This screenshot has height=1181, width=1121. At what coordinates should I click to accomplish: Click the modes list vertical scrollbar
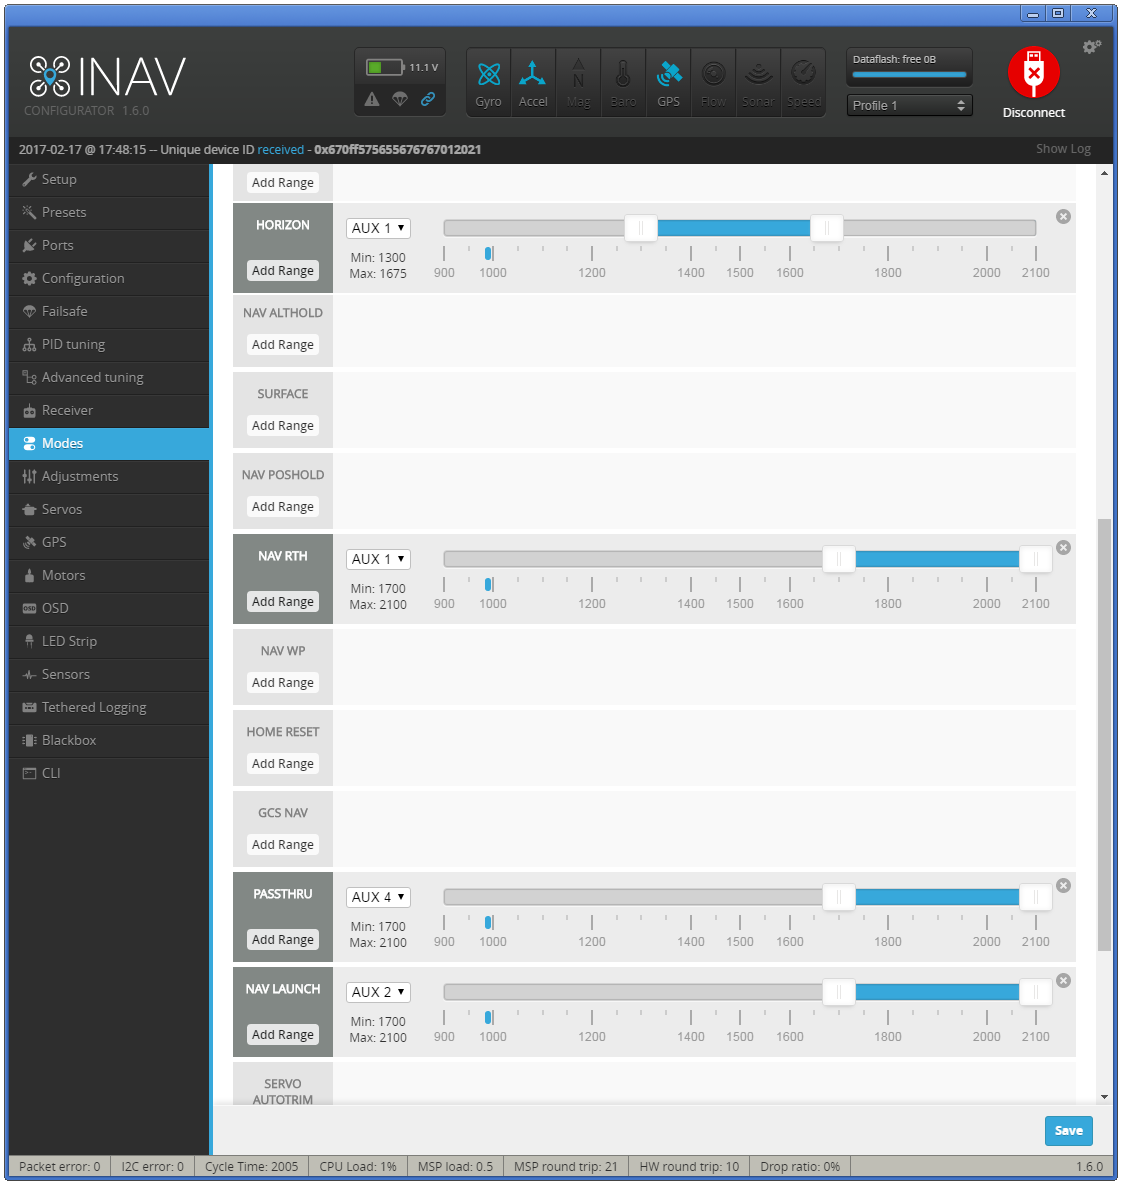pyautogui.click(x=1104, y=734)
